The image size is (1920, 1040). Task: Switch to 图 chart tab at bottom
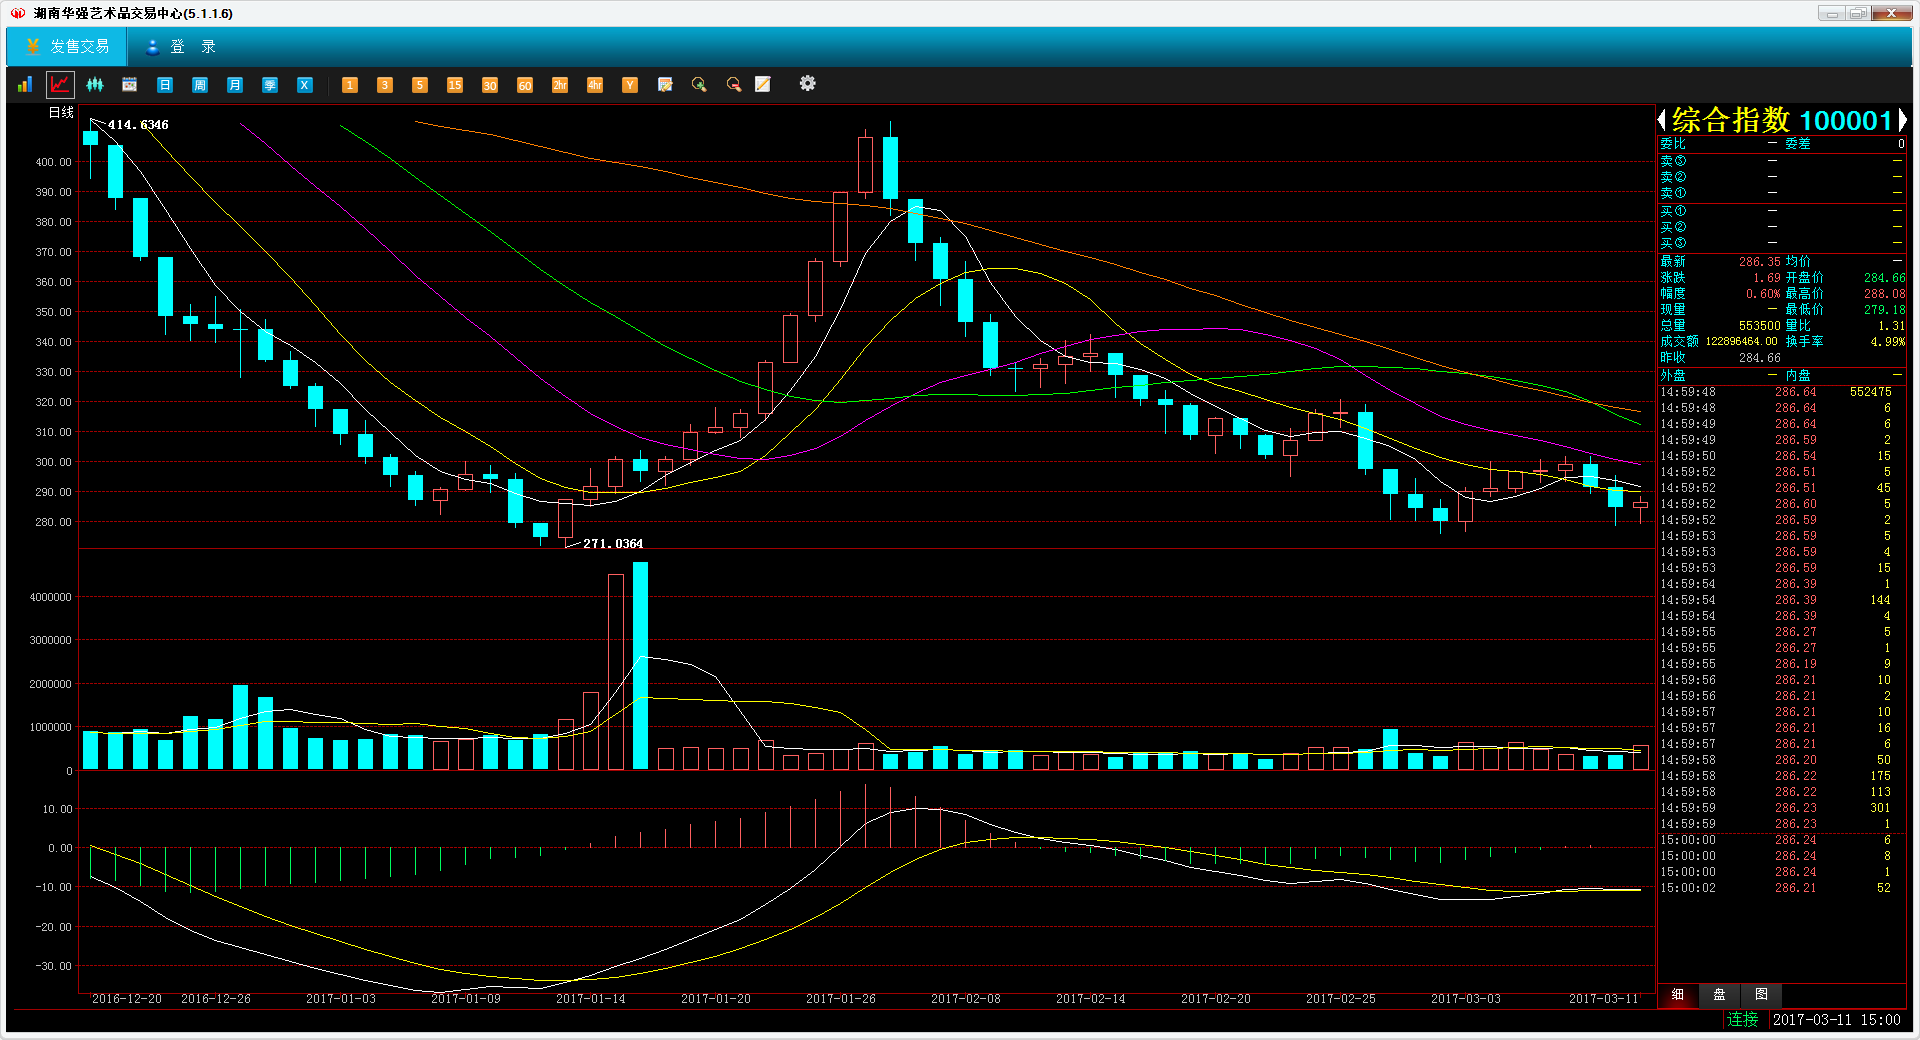pos(1761,994)
